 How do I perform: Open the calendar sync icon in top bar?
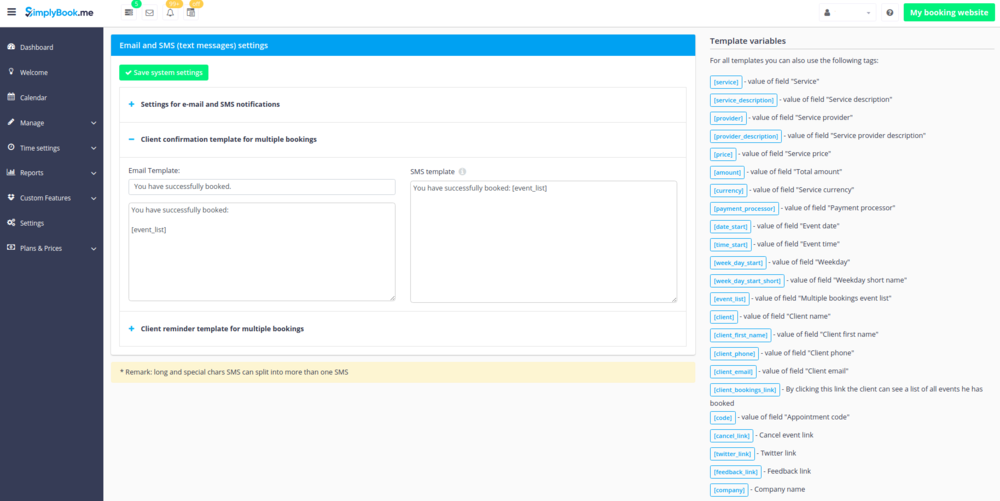pos(191,13)
